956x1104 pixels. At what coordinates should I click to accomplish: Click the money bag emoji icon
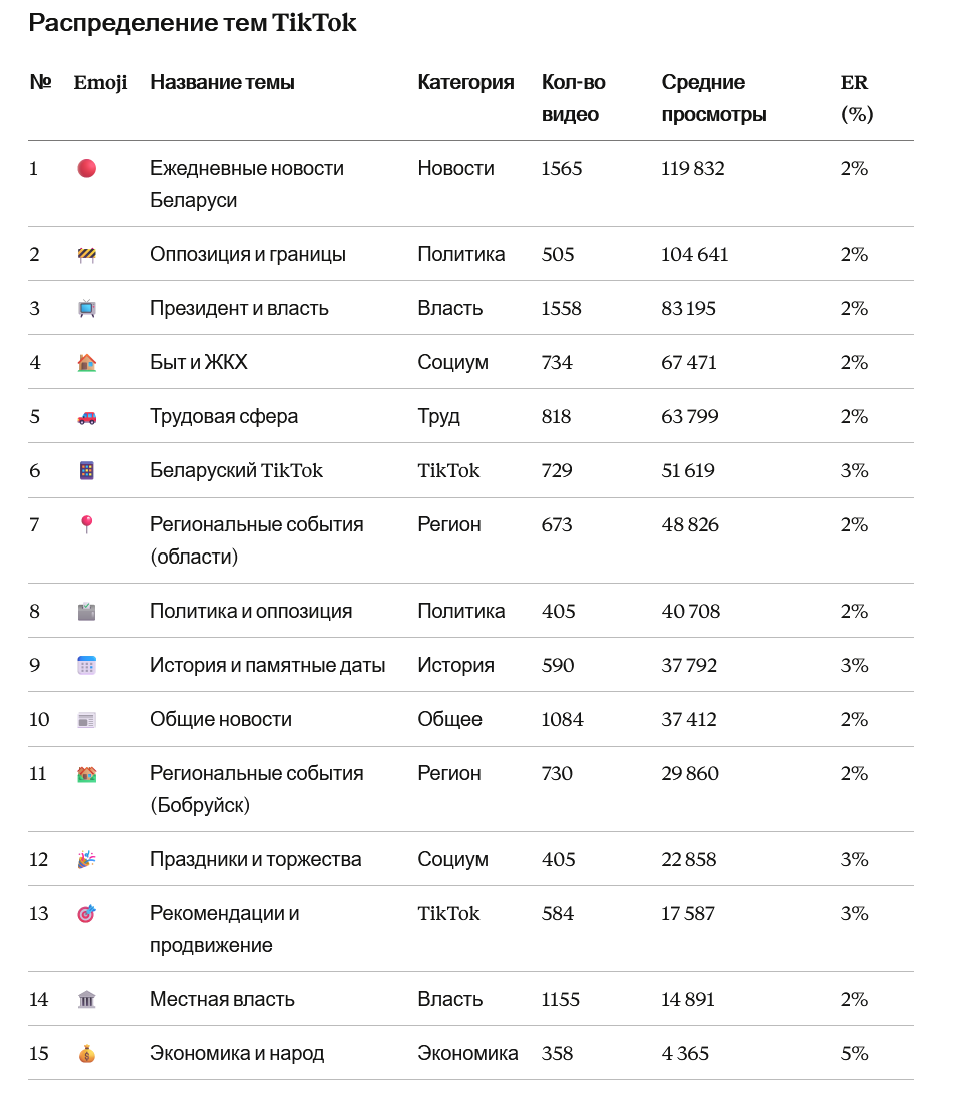(x=87, y=1054)
